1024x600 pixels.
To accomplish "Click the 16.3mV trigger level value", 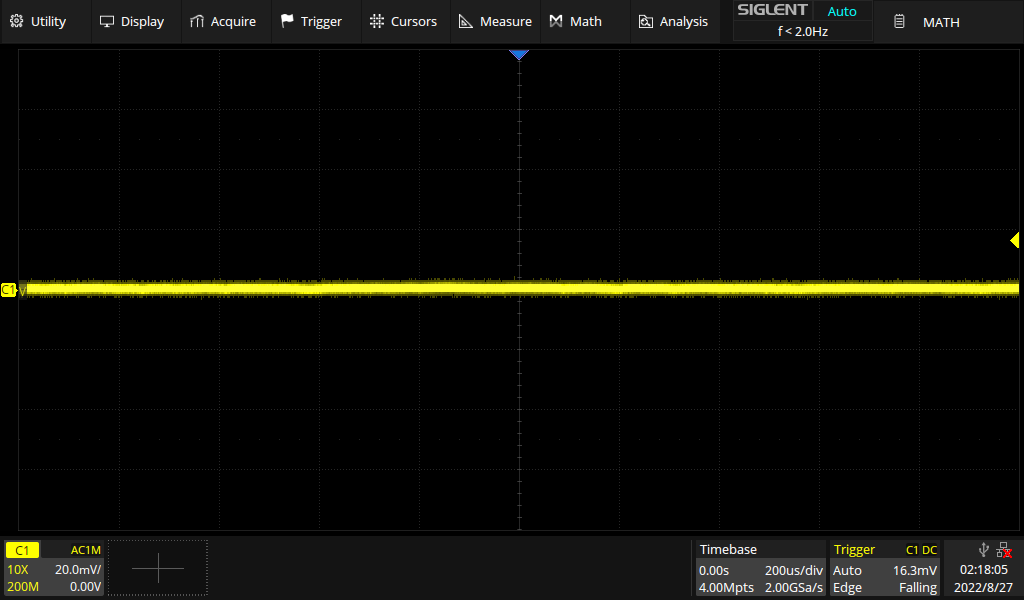I will [x=914, y=570].
